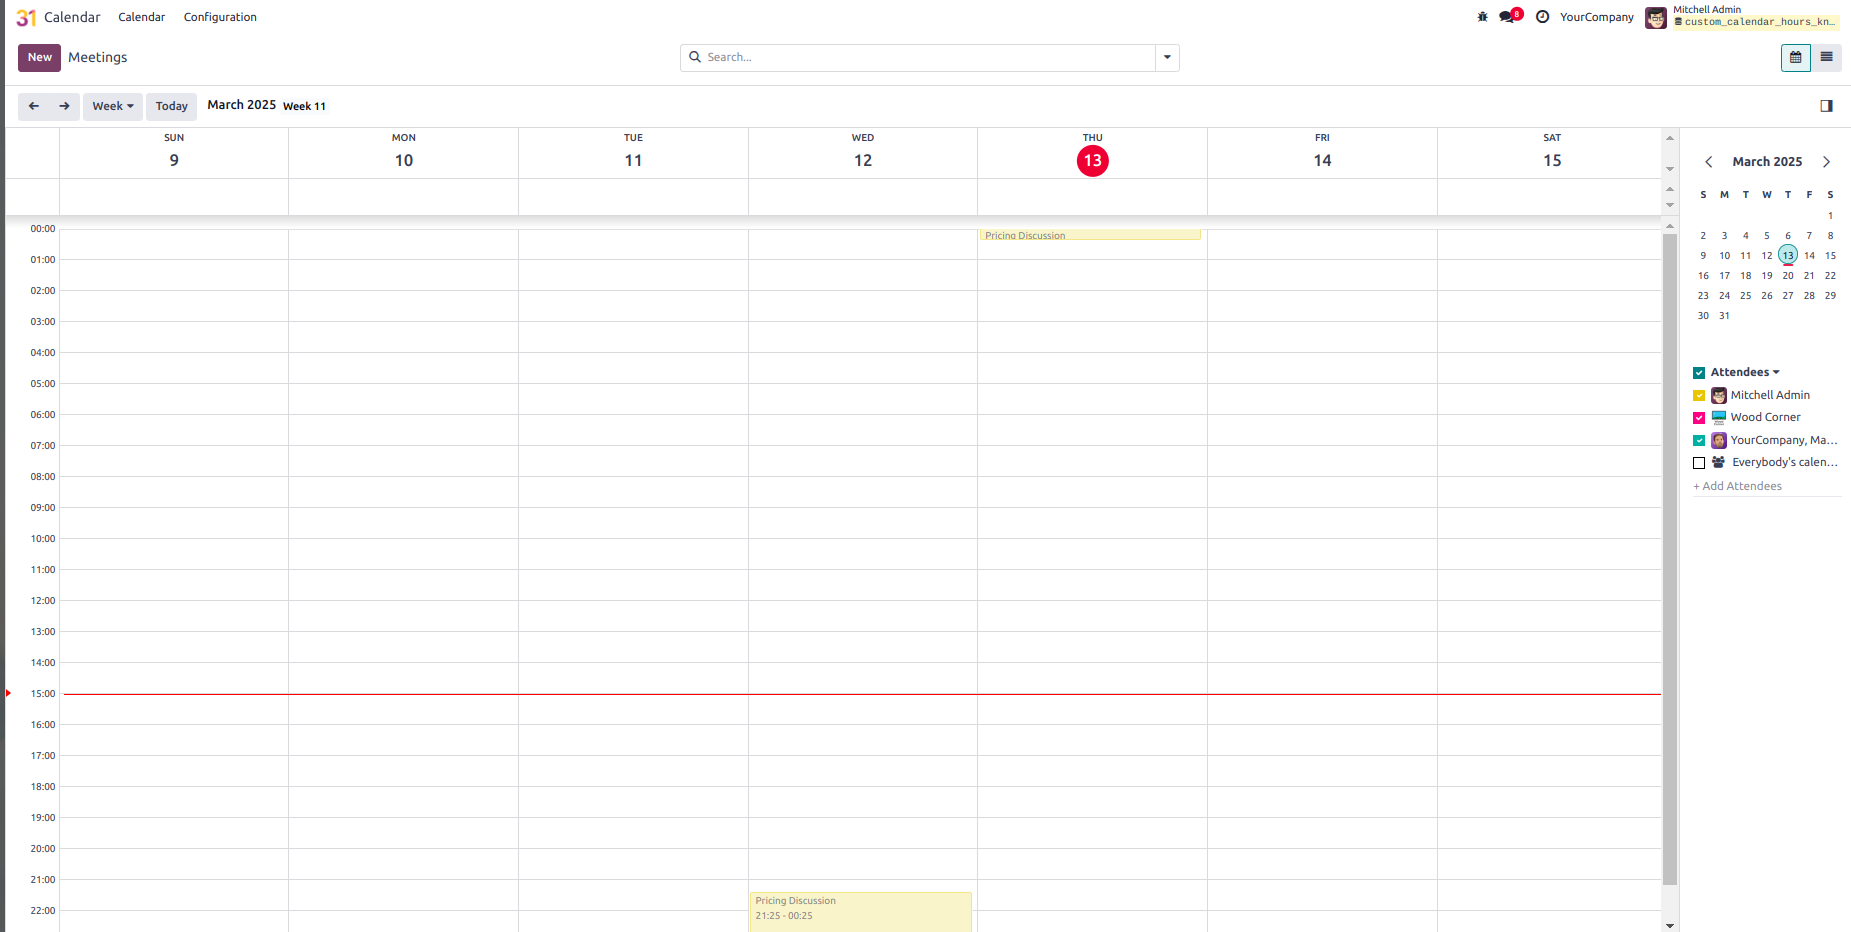Toggle the side panel icon
The image size is (1851, 932).
coord(1826,106)
